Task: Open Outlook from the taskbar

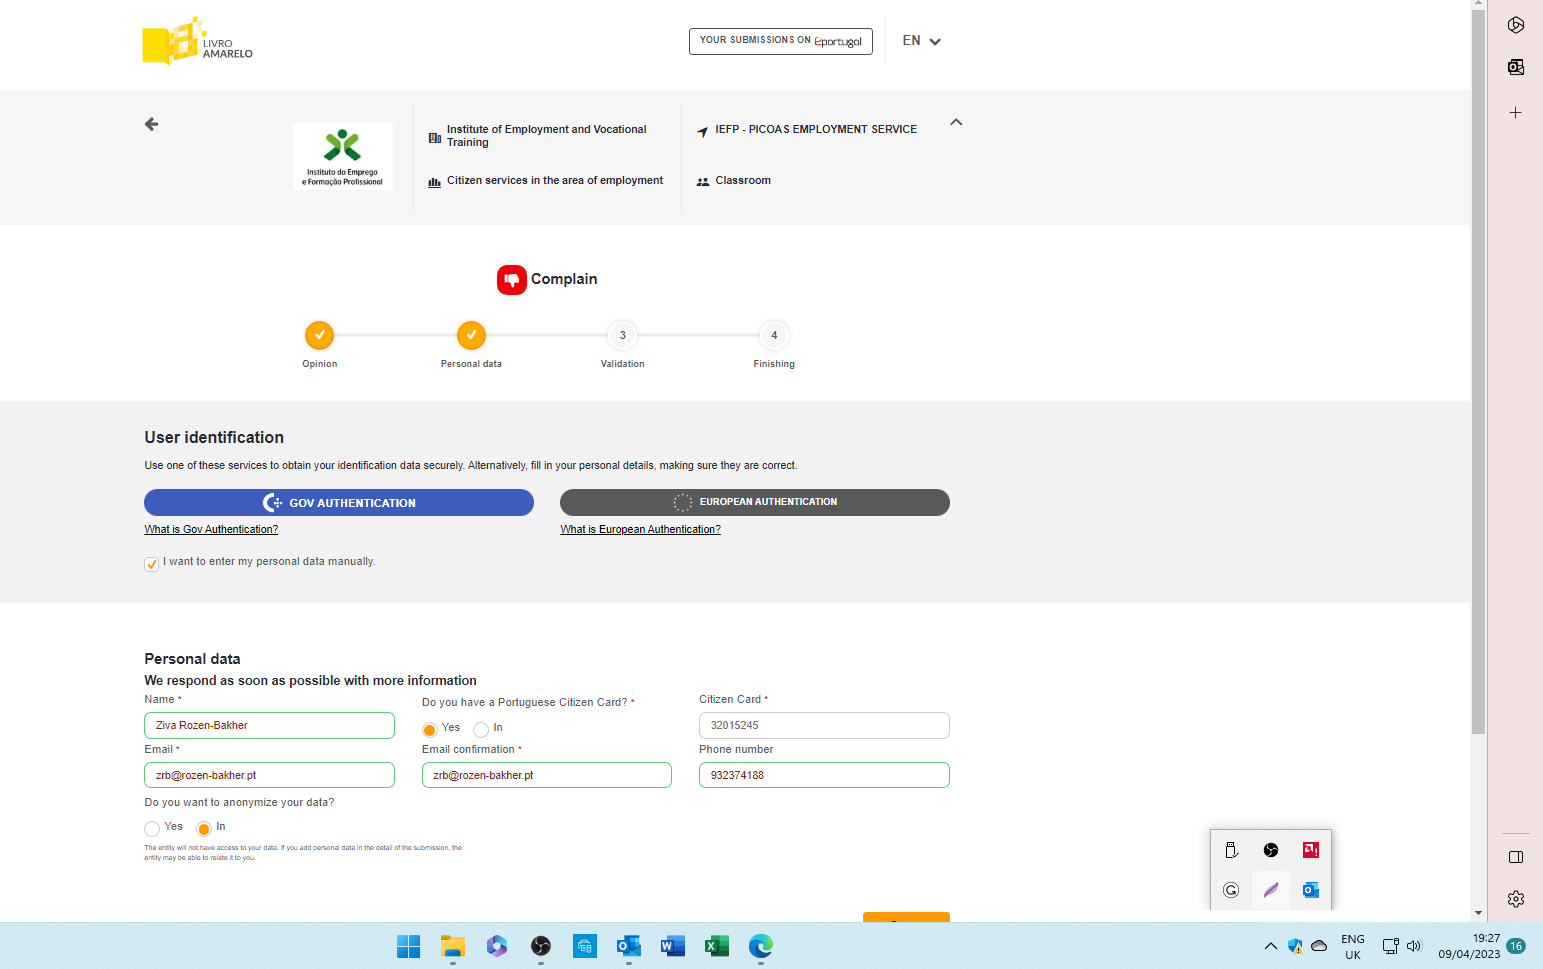Action: tap(629, 946)
